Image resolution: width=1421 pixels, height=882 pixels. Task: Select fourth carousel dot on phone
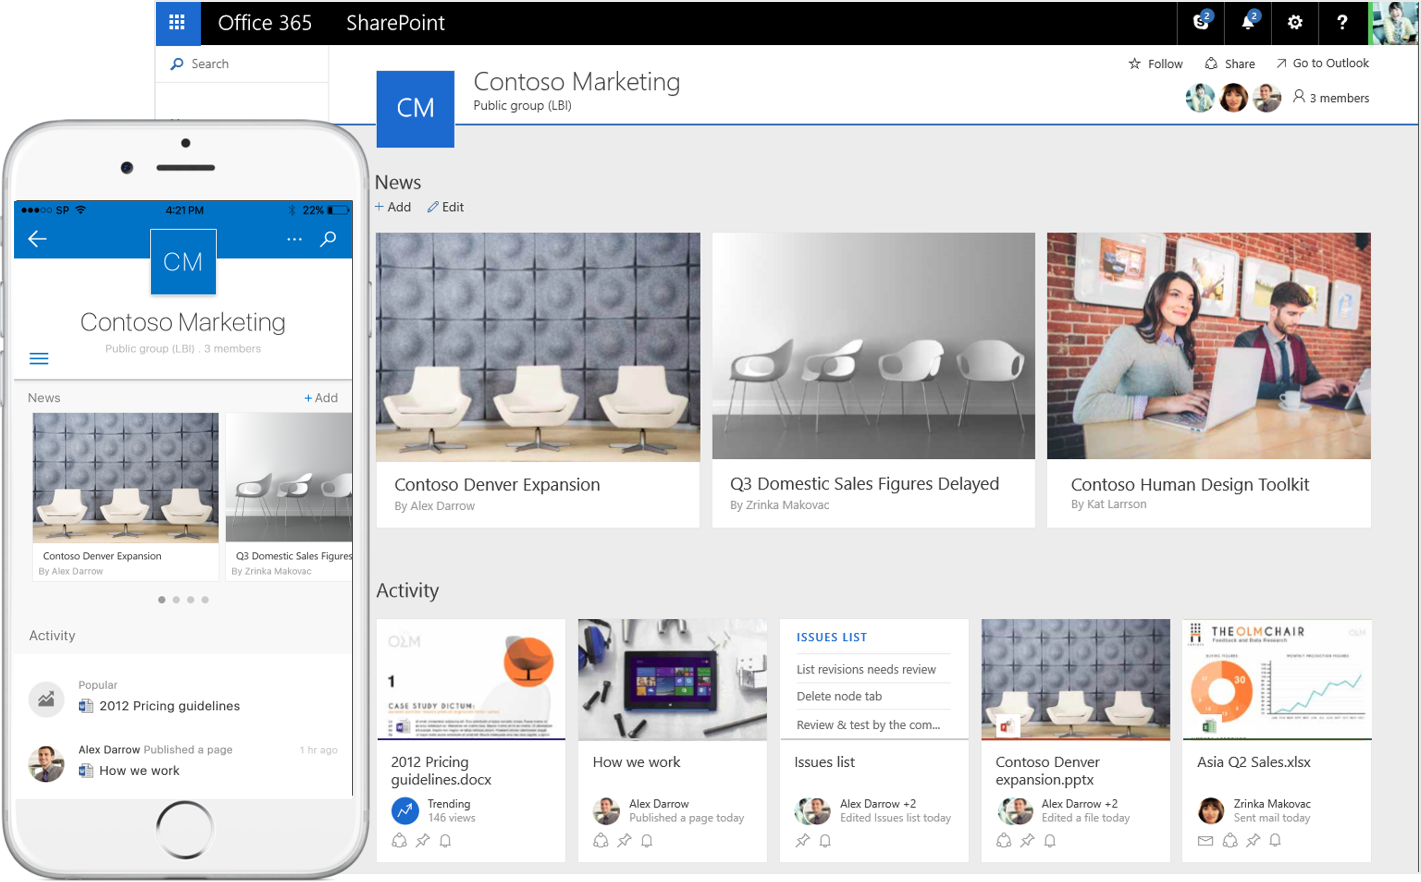205,600
